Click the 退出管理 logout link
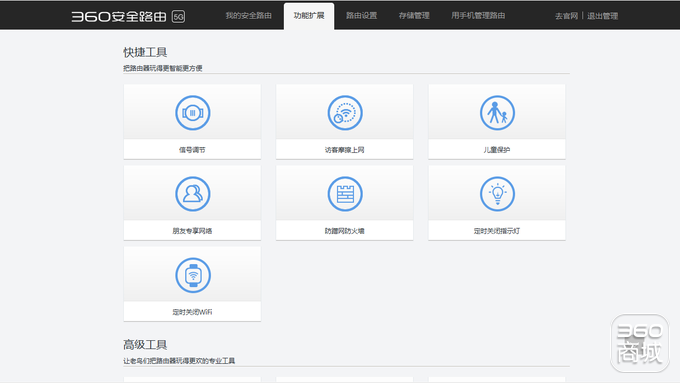This screenshot has height=383, width=680. click(x=602, y=16)
